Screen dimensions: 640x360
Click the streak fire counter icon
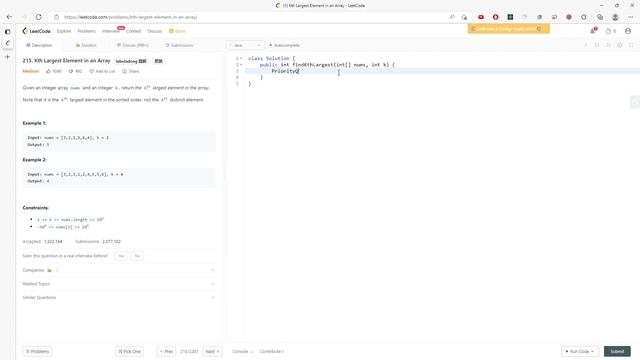[611, 31]
